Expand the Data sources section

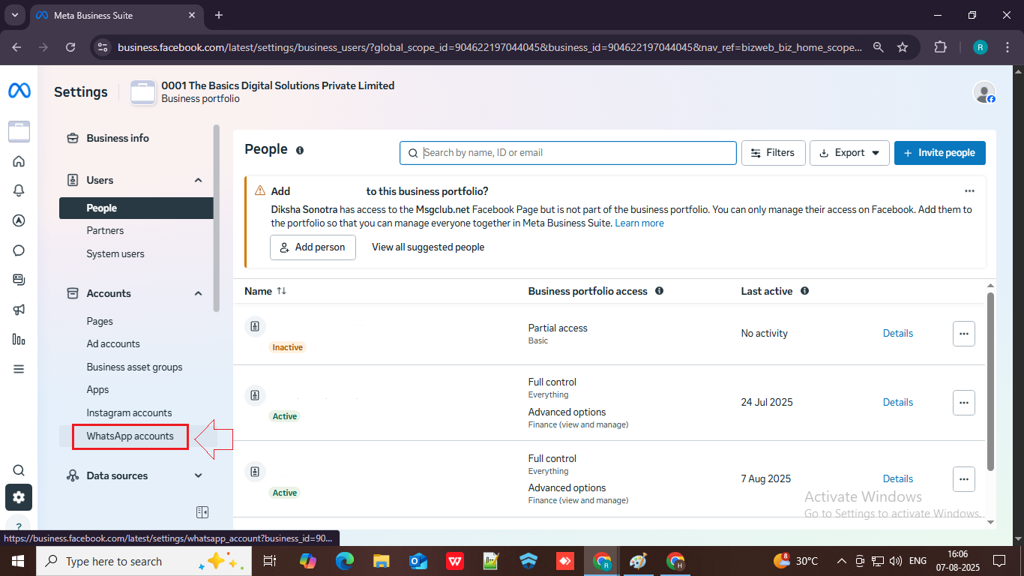coord(198,475)
